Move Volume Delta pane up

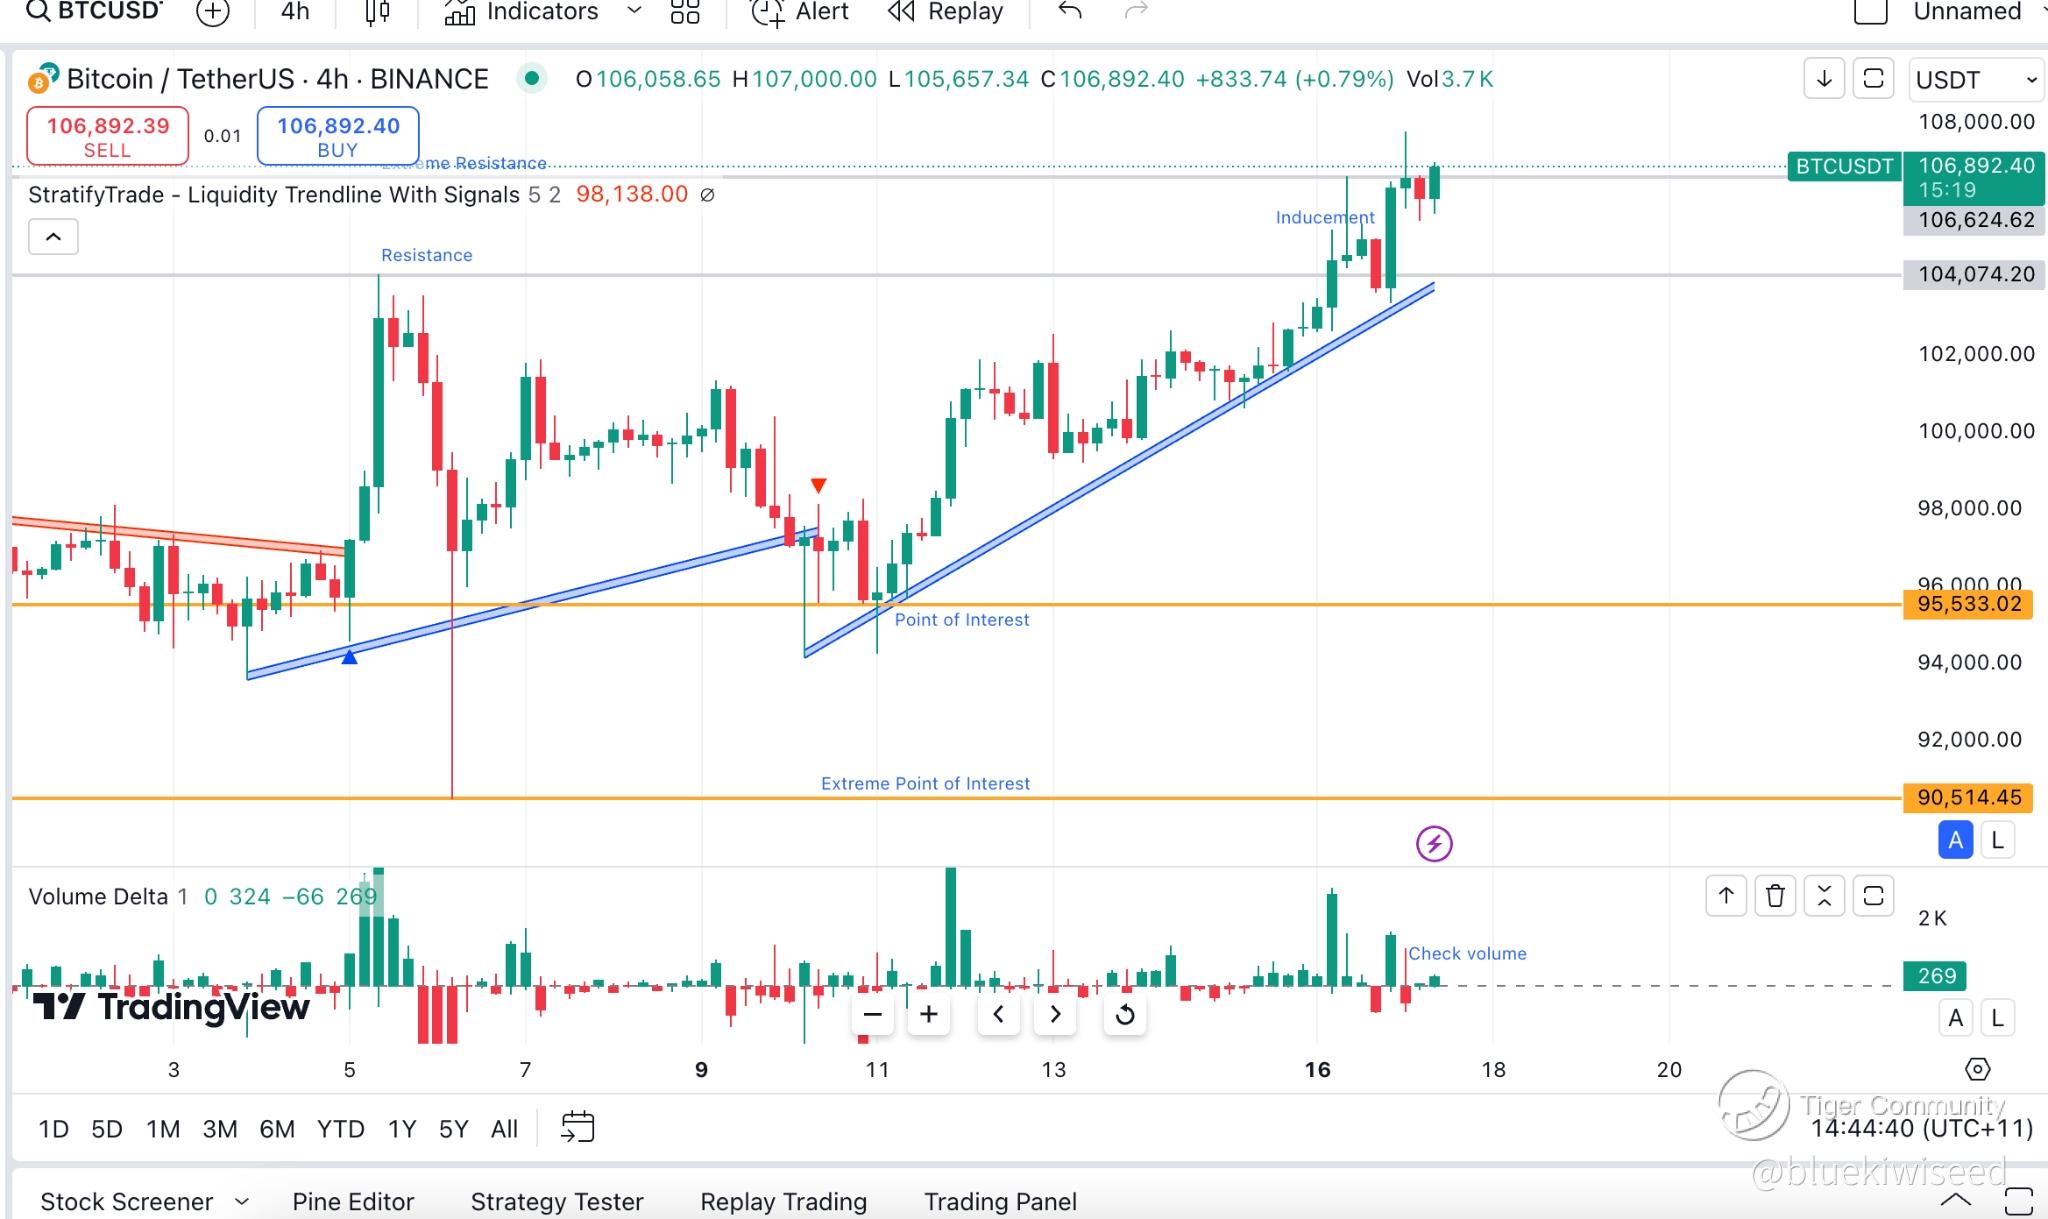(1726, 896)
